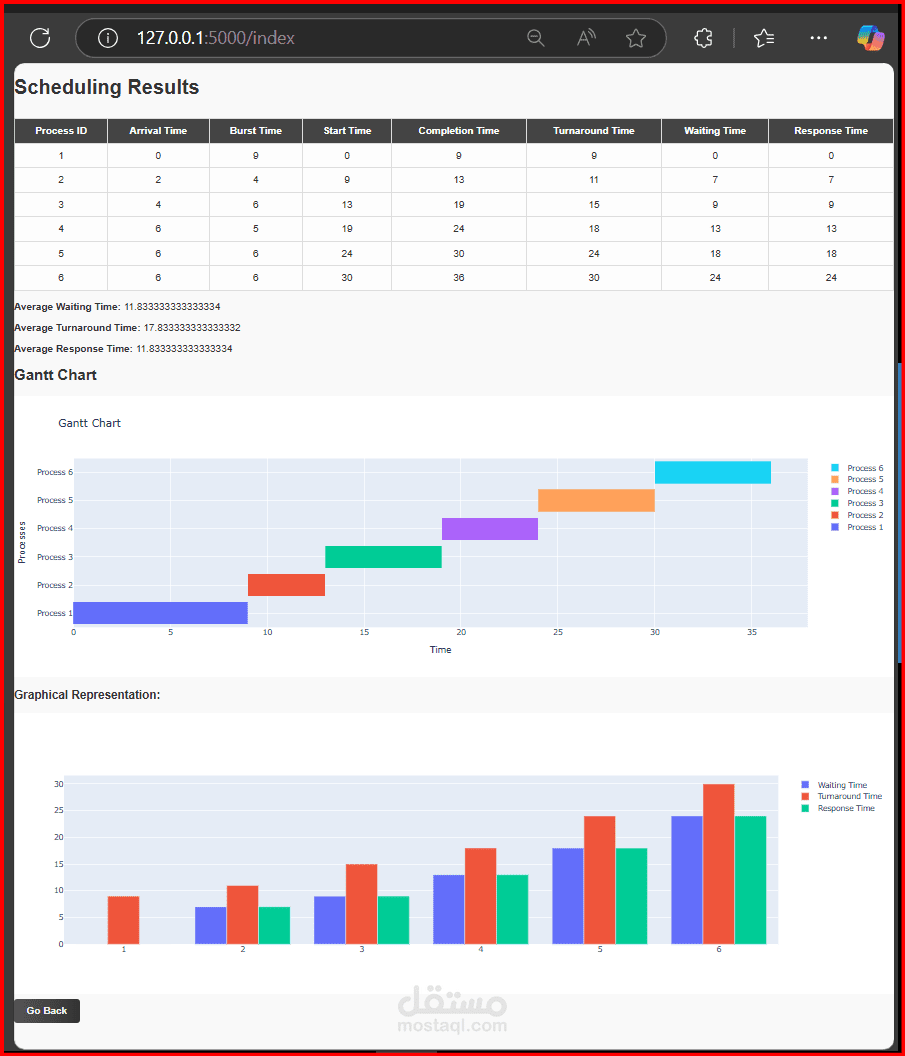Toggle Process 1 in Gantt legend
Viewport: 905px width, 1056px height.
pos(857,527)
